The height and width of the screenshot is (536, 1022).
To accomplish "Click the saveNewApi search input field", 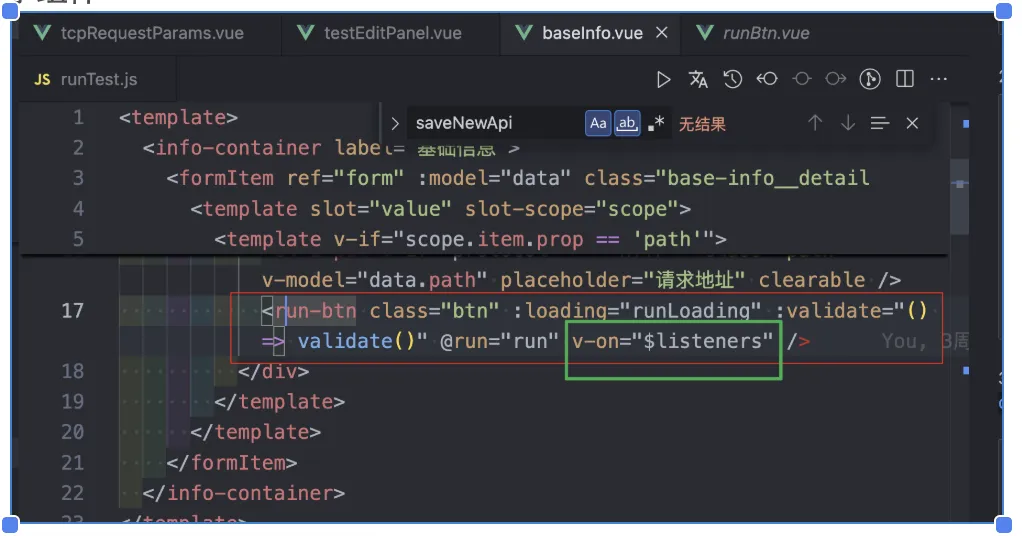I will point(490,124).
